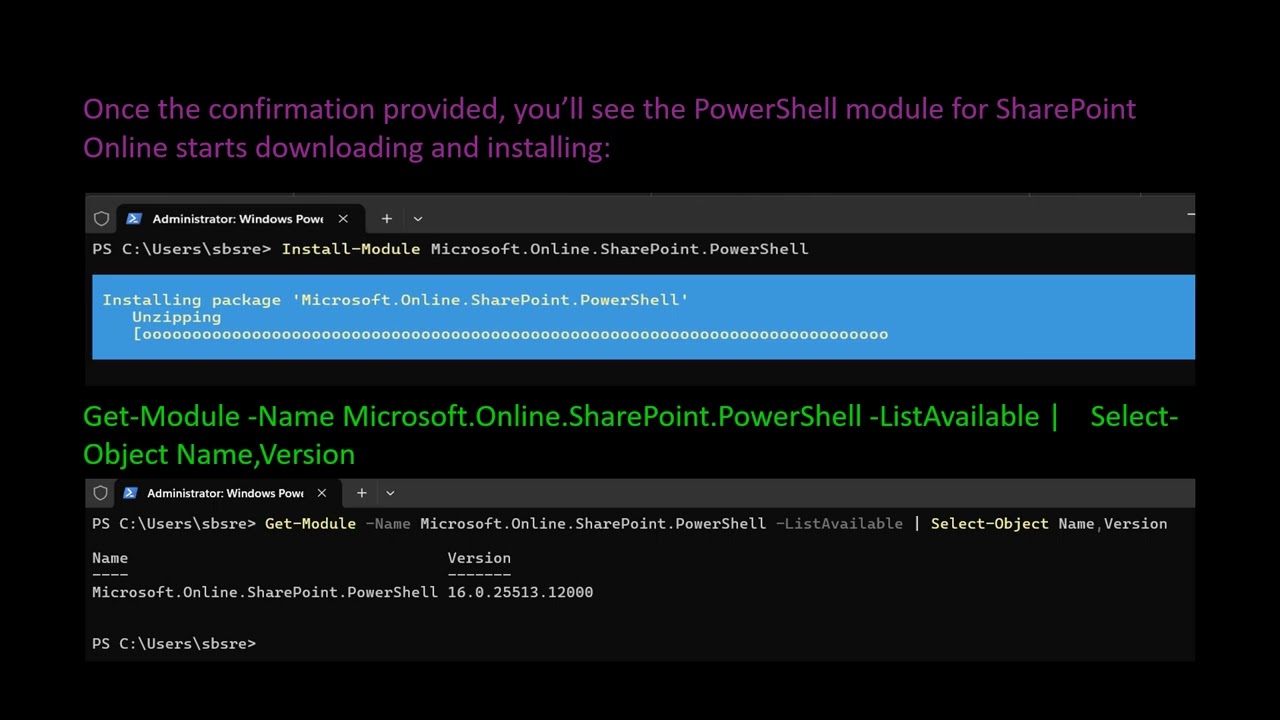Select the upper 'Administrator: Windows PowerShell' tab

[238, 219]
